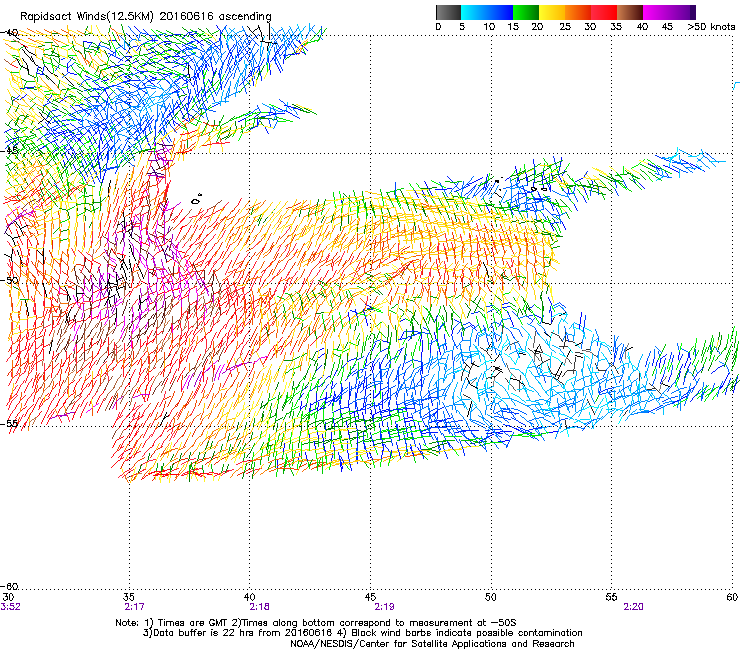Image resolution: width=740 pixels, height=650 pixels.
Task: Click the longitude label '50' on bottom axis
Action: (x=491, y=597)
